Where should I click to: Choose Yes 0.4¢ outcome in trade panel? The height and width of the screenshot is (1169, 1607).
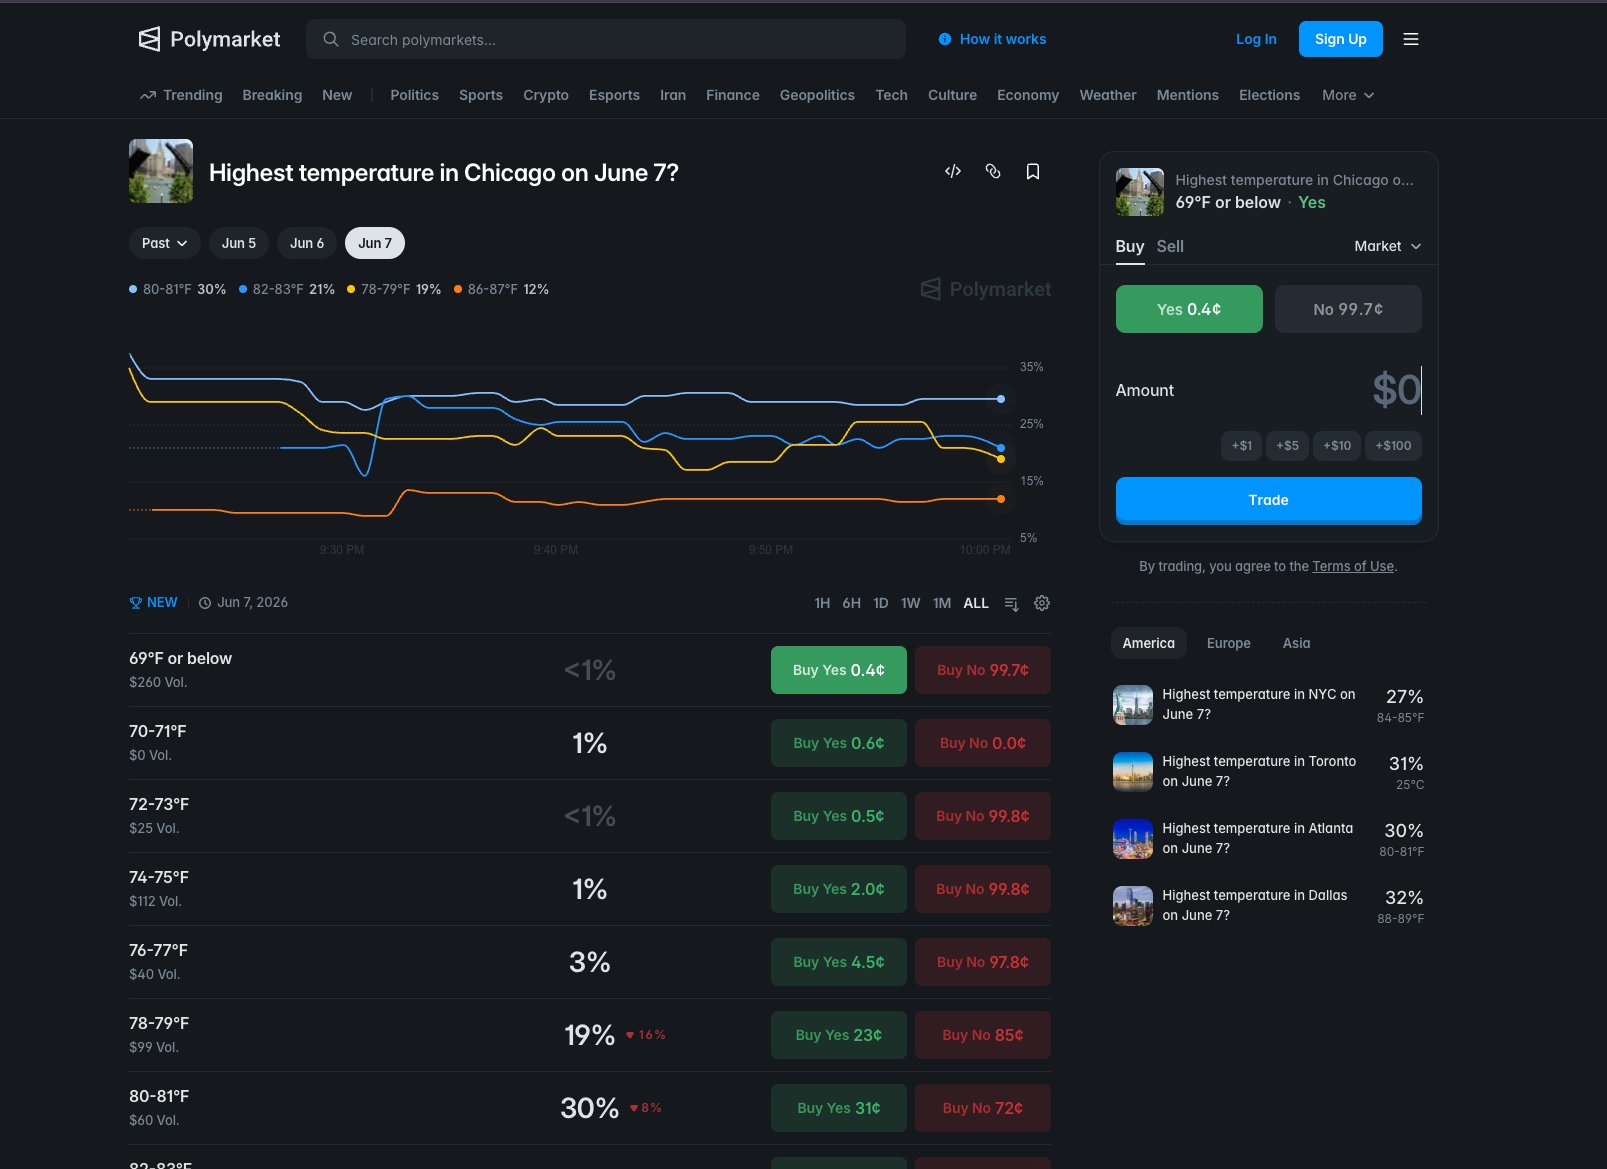[x=1189, y=309]
